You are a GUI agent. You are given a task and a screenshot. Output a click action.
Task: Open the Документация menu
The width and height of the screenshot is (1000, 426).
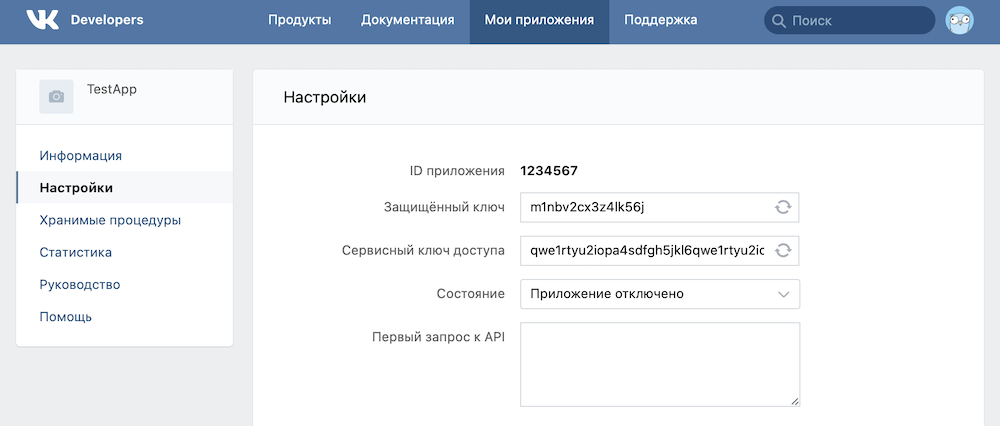pyautogui.click(x=408, y=20)
